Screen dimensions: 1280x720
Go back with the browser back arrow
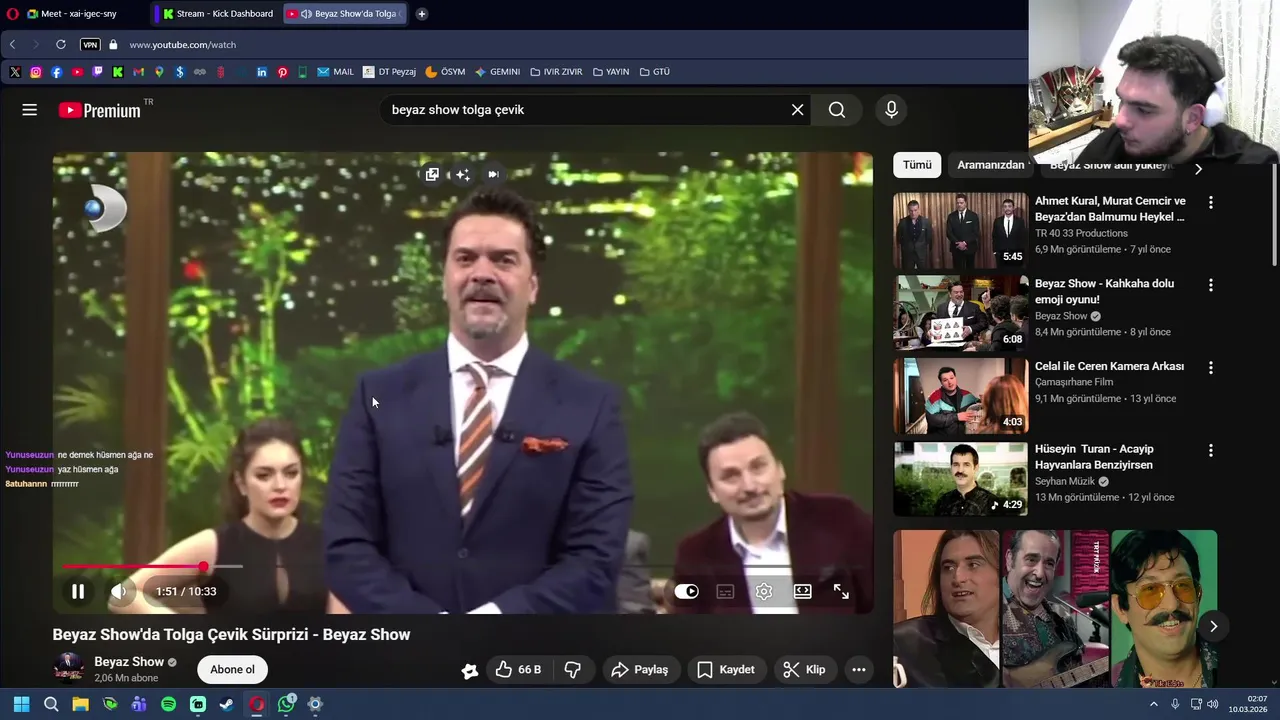(12, 45)
